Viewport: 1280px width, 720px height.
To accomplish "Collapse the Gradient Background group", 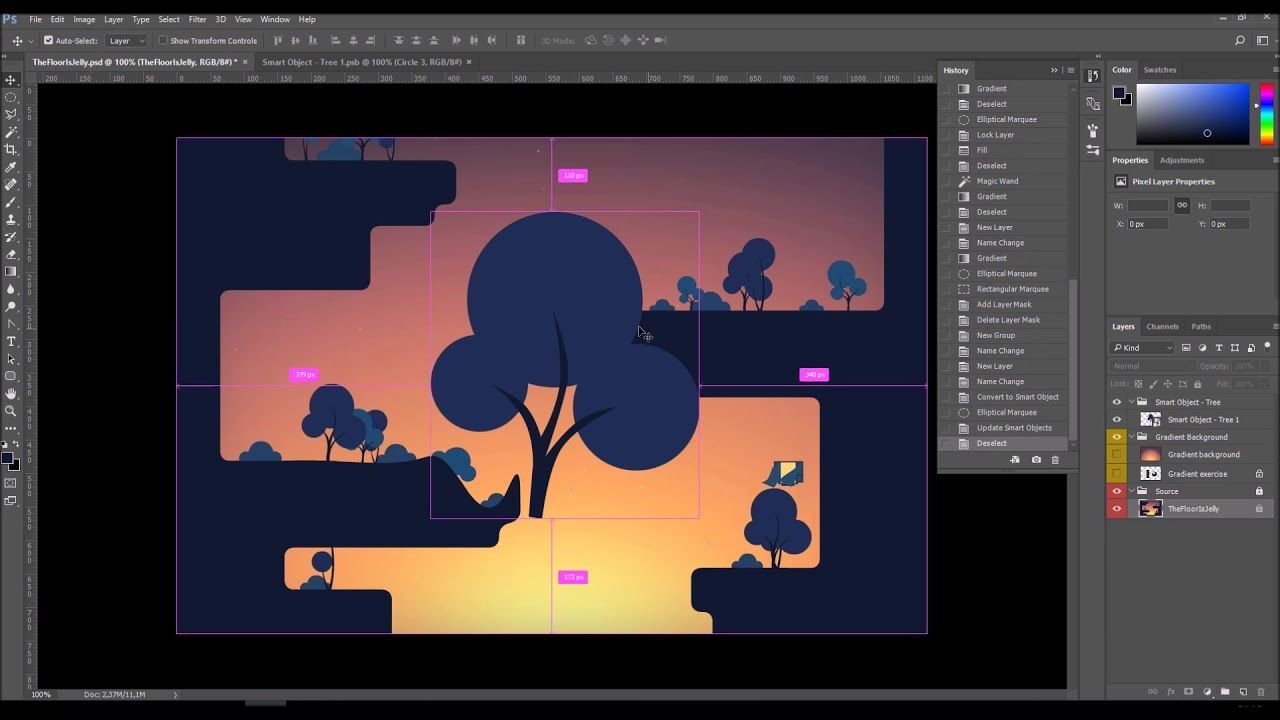I will 1132,437.
